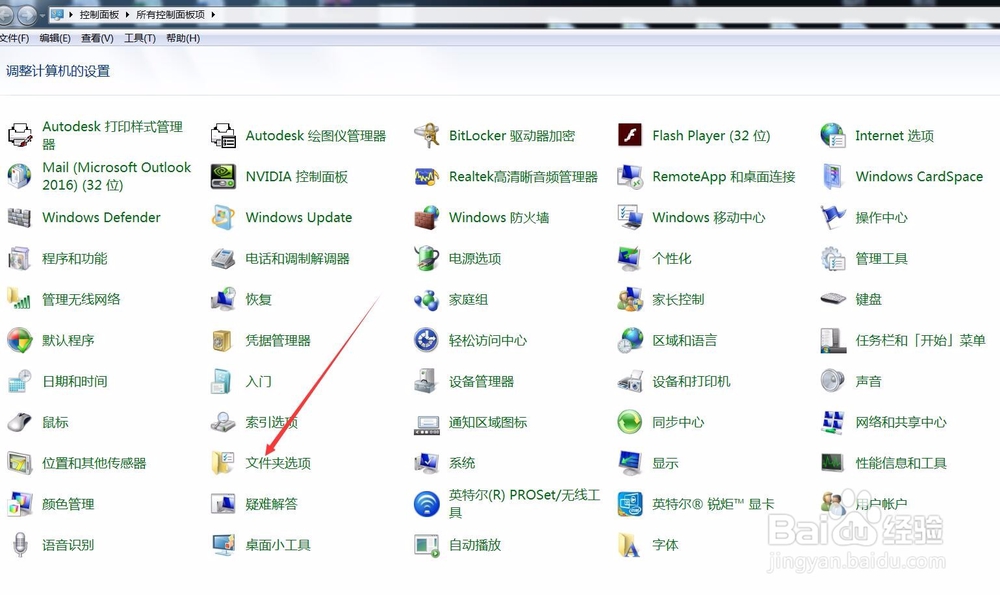Open Autodesk 绘图仪管理器 icon

[x=223, y=135]
